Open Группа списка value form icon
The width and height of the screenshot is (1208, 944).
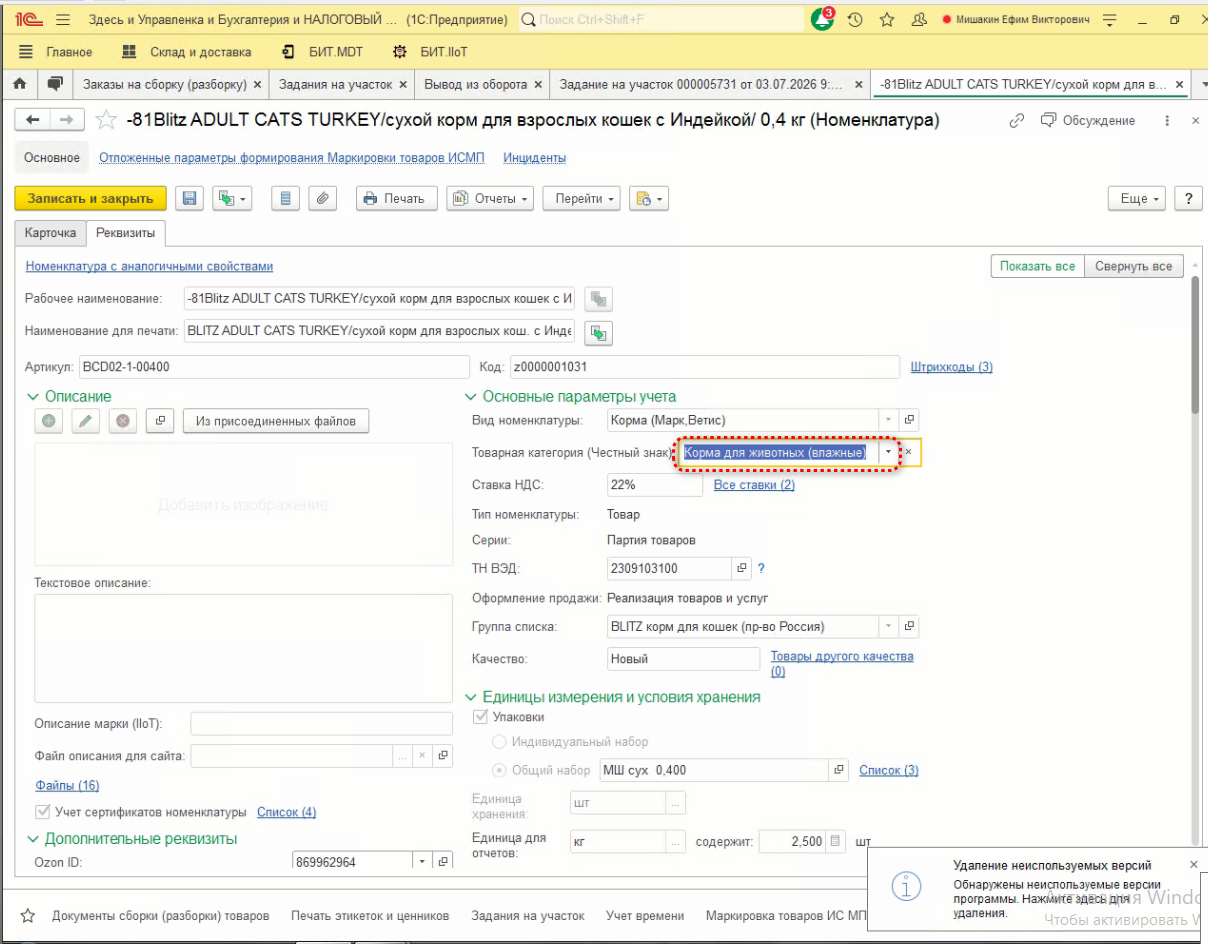tap(909, 627)
